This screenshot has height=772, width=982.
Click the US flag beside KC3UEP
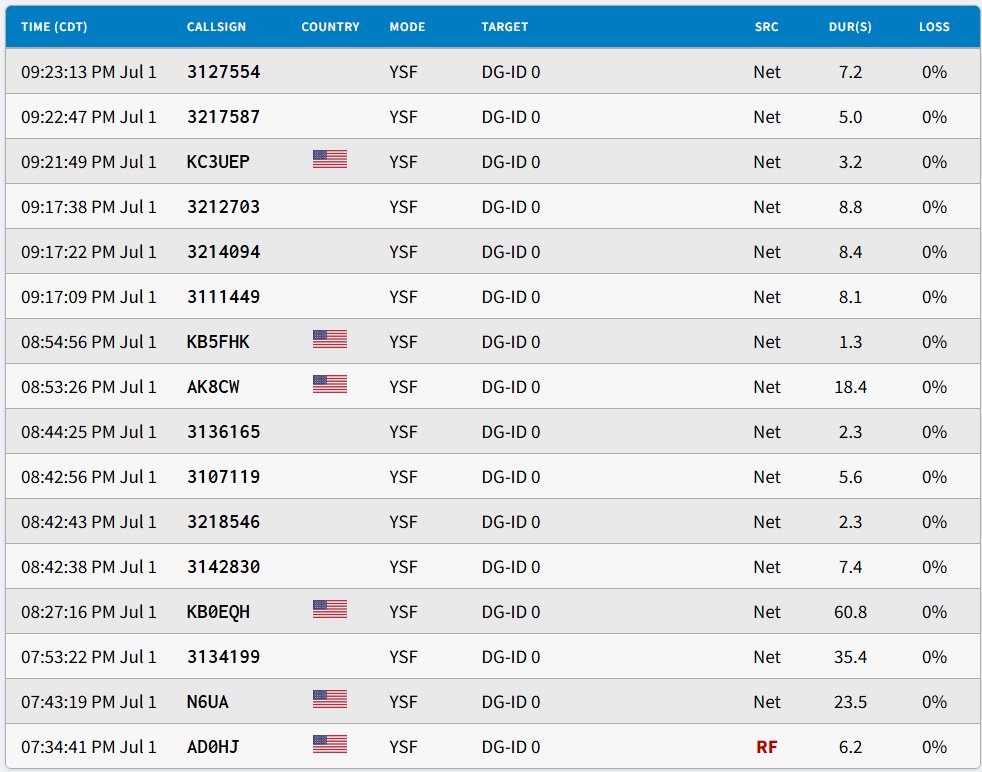[x=330, y=160]
